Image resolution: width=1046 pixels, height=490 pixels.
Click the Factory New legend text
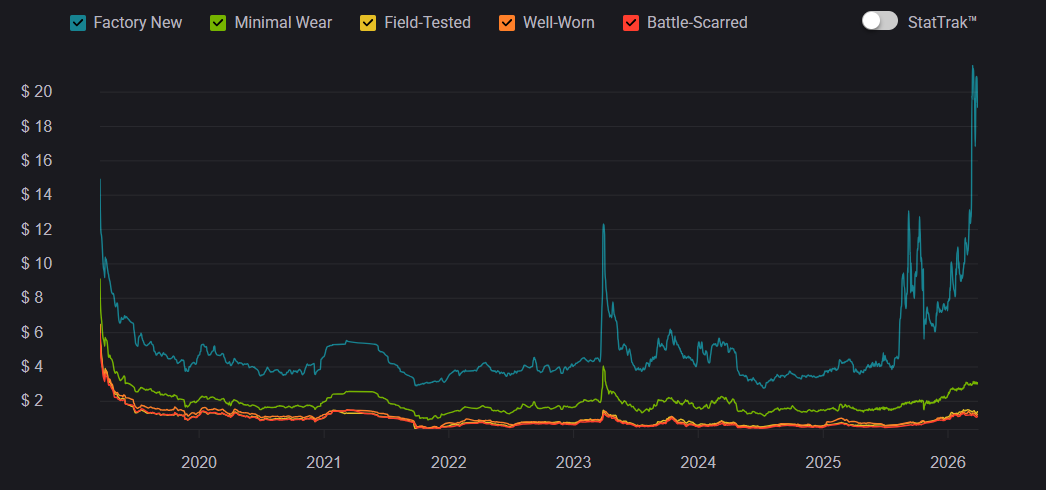(137, 22)
